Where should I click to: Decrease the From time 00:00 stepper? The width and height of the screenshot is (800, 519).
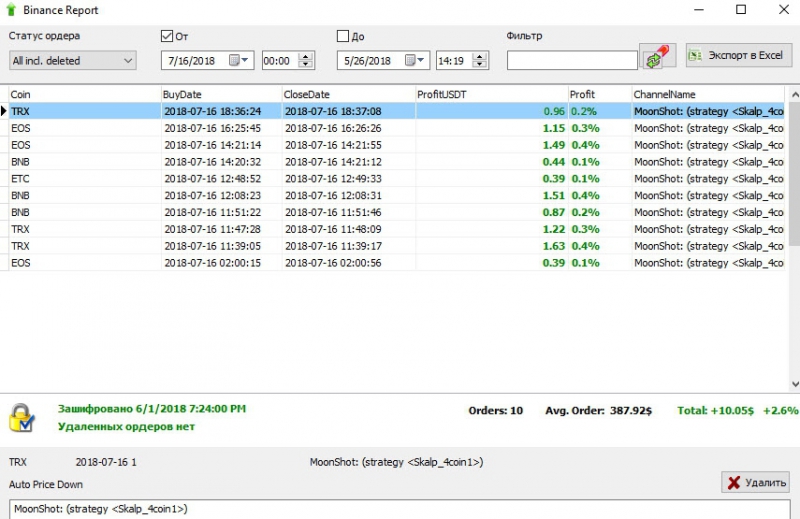[x=306, y=64]
